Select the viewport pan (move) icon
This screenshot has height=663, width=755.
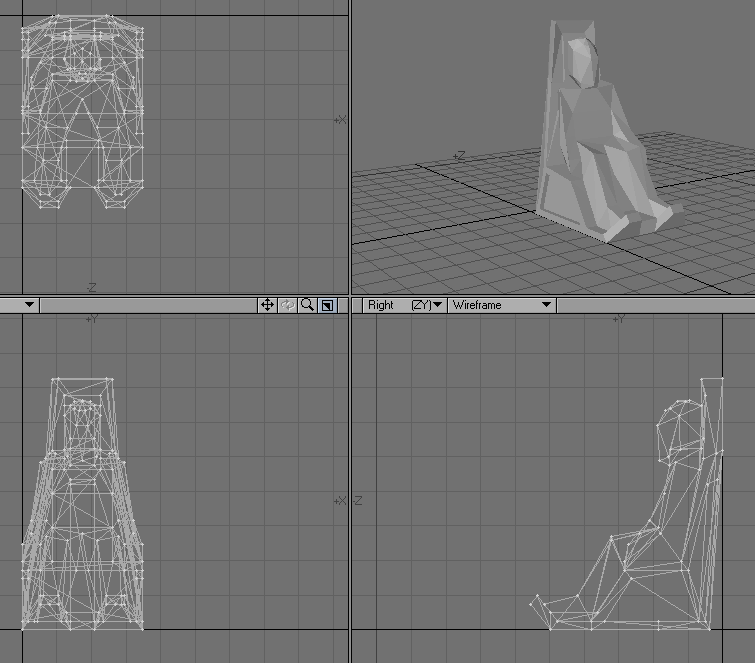pos(267,305)
